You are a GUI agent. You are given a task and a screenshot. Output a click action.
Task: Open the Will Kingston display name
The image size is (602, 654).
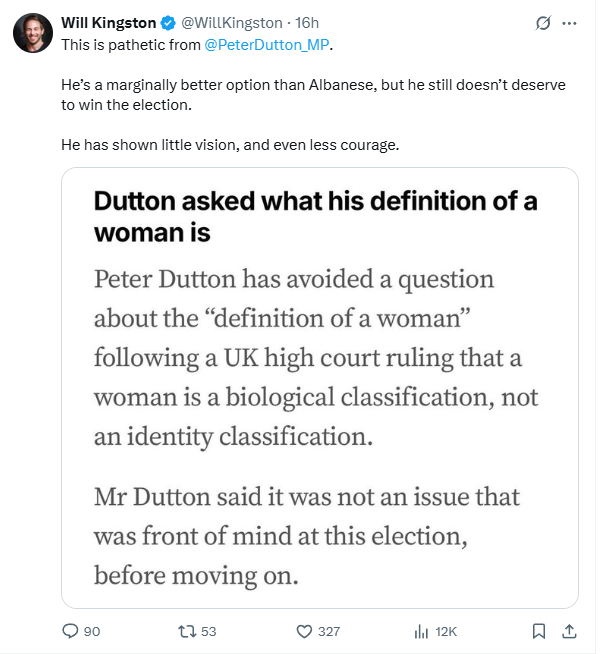(108, 23)
